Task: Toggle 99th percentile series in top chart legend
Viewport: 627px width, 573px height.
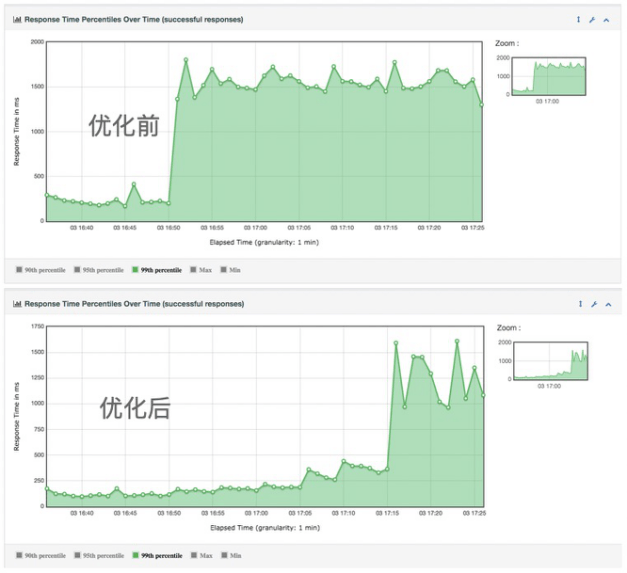Action: coord(160,269)
